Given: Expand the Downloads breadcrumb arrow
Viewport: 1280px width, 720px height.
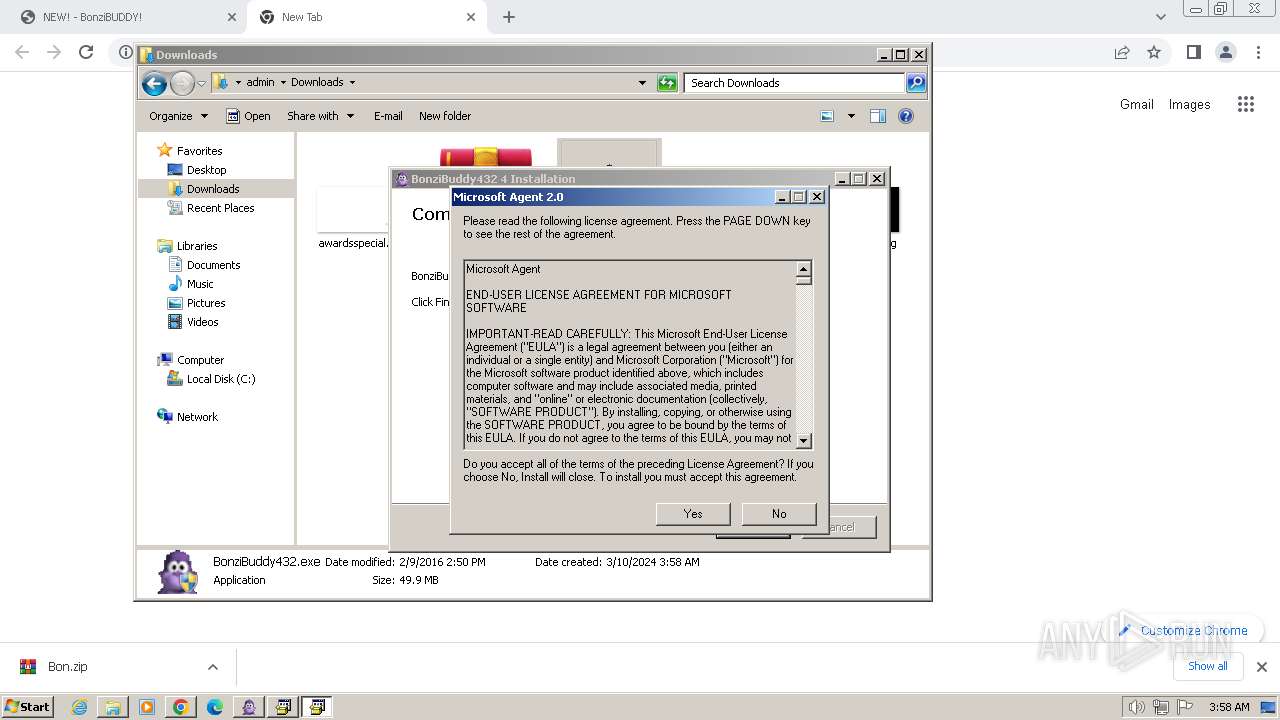Looking at the screenshot, I should (352, 83).
